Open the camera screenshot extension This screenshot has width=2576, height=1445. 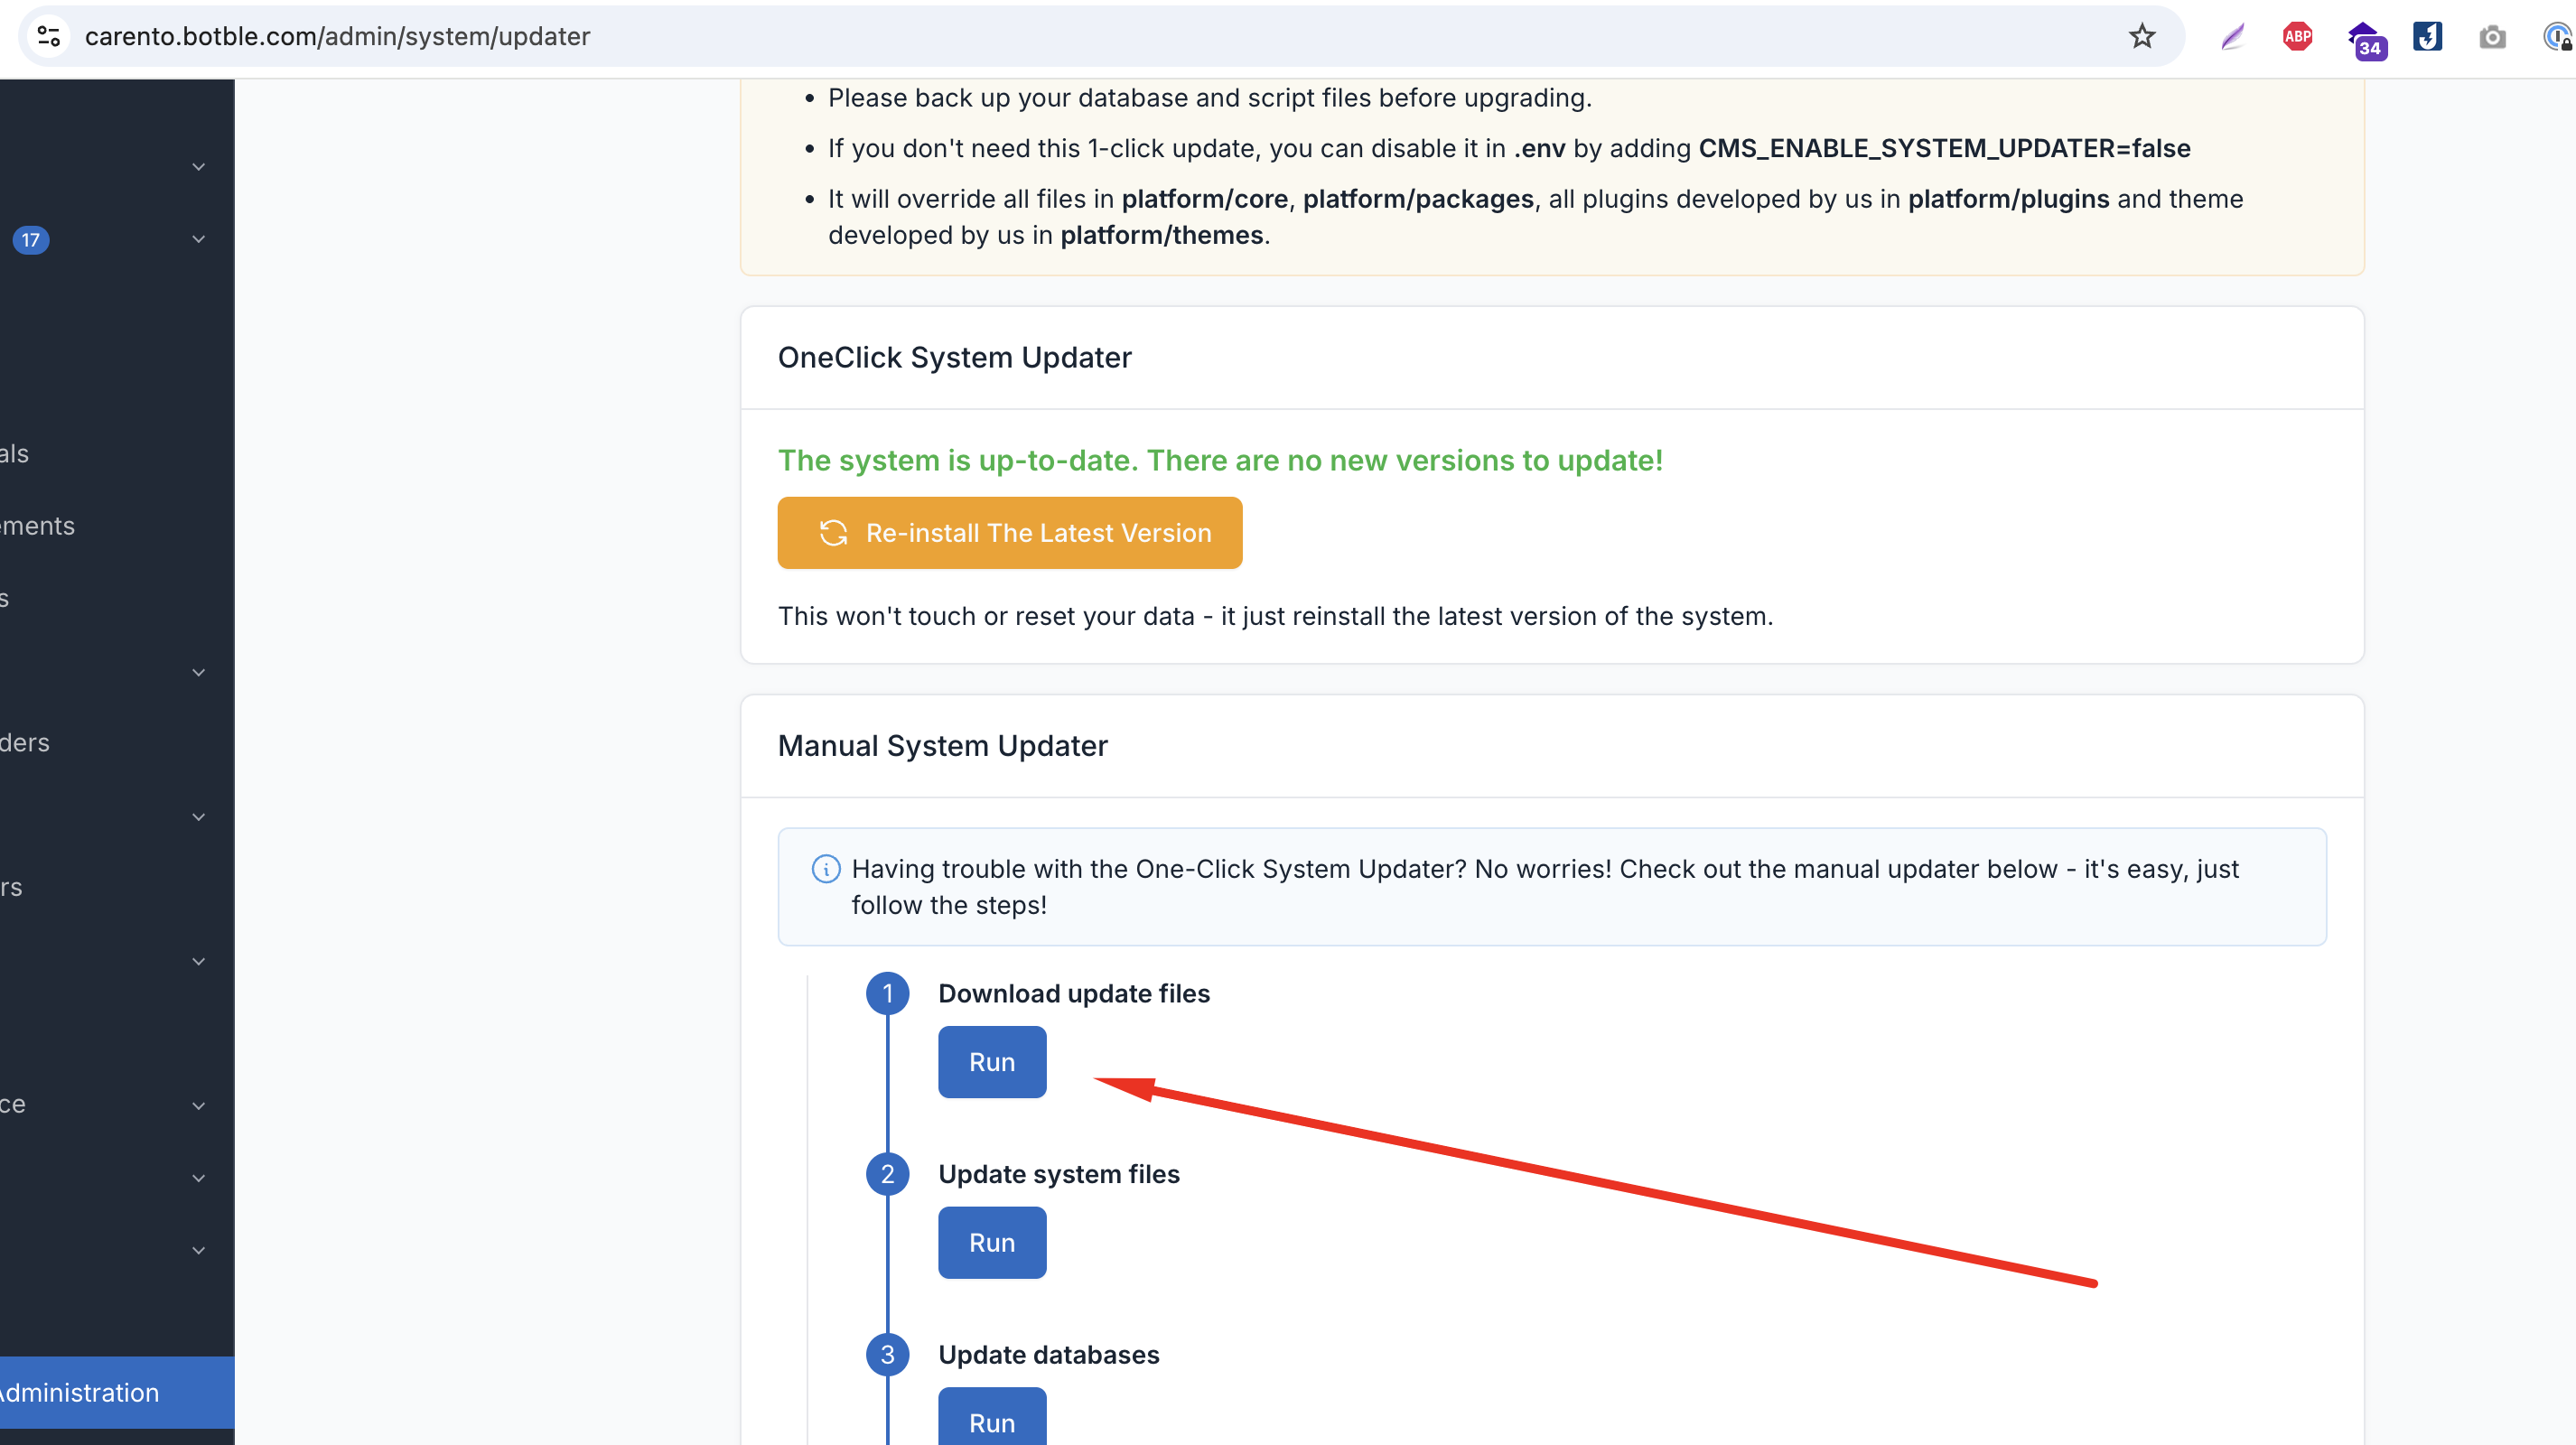click(2492, 37)
